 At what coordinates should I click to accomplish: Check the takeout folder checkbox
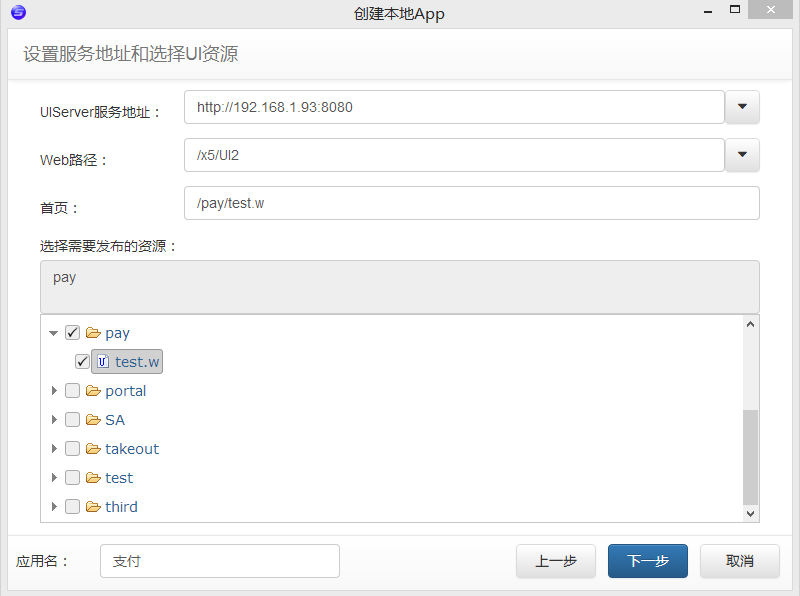click(72, 449)
